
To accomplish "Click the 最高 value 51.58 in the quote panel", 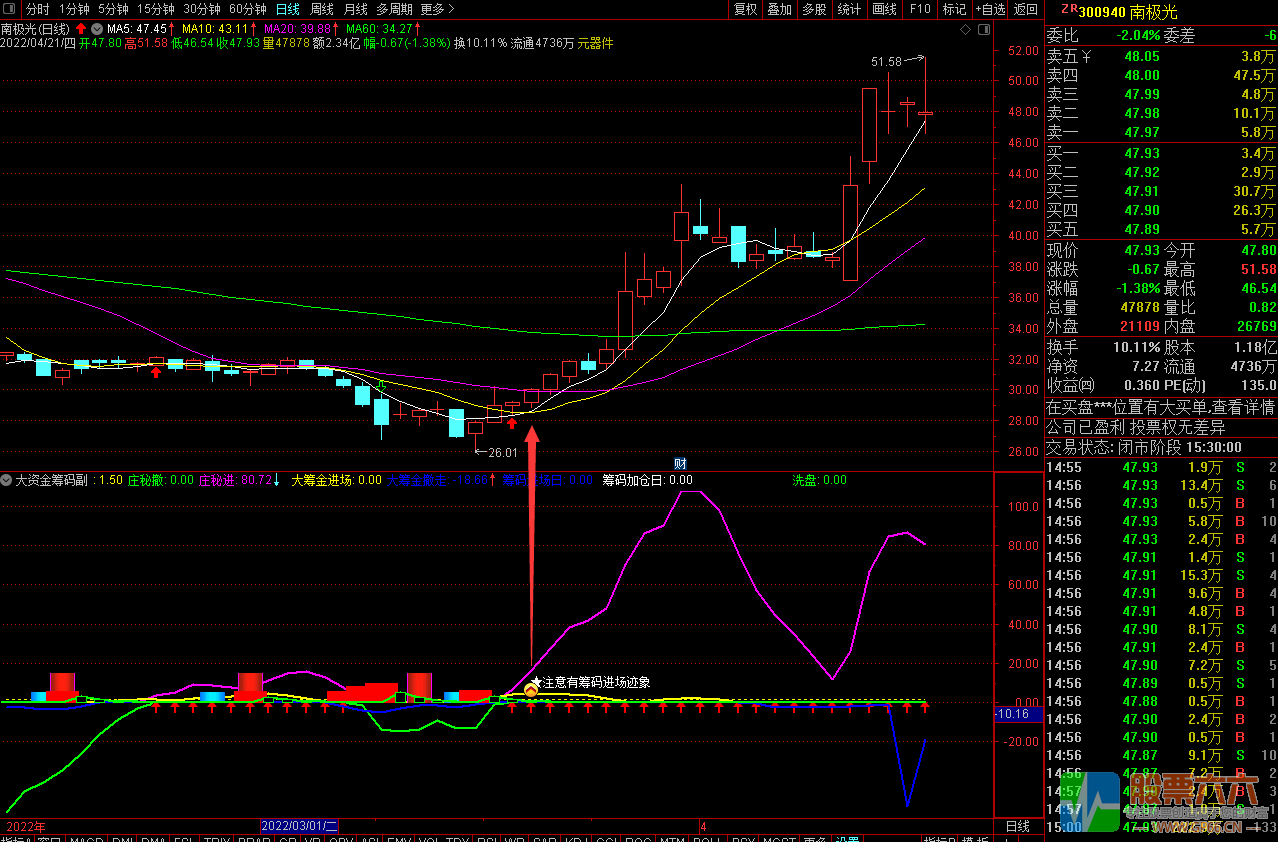I will click(x=1258, y=269).
